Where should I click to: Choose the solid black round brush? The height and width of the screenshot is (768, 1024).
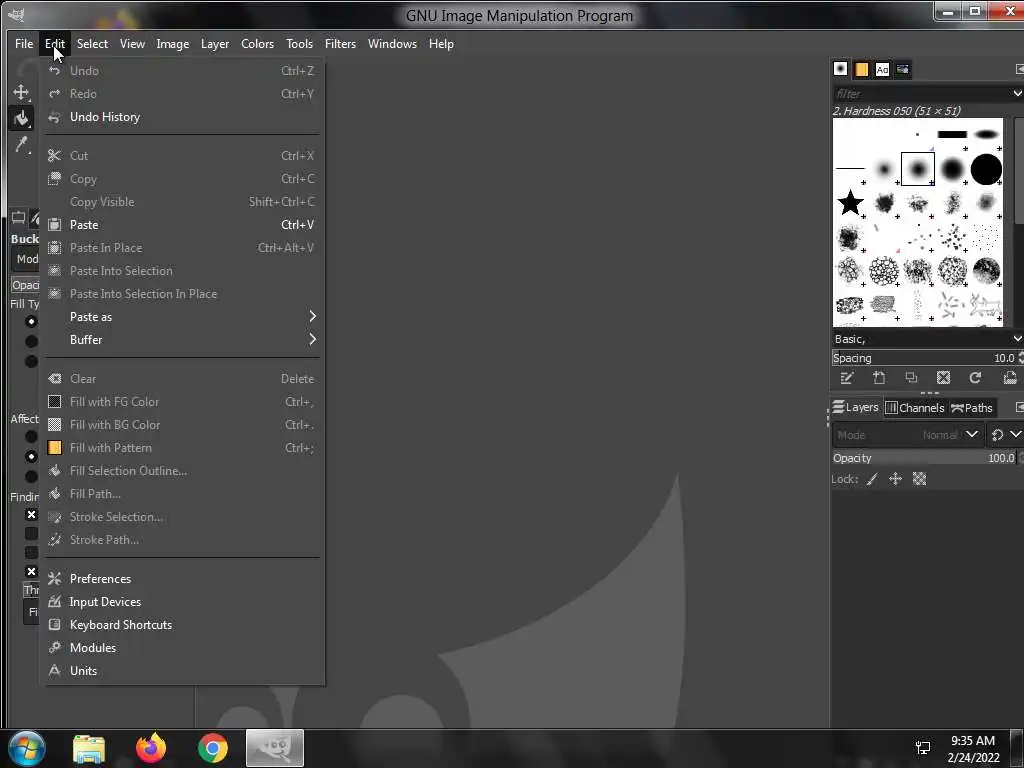tap(985, 169)
